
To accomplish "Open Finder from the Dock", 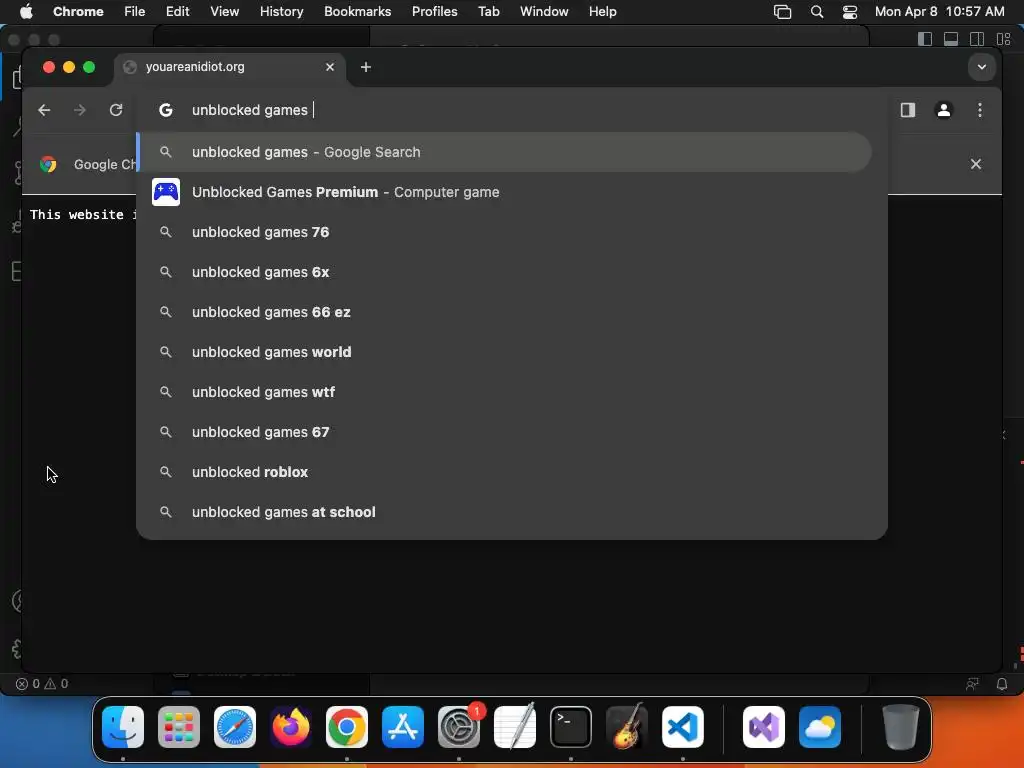I will (x=123, y=727).
